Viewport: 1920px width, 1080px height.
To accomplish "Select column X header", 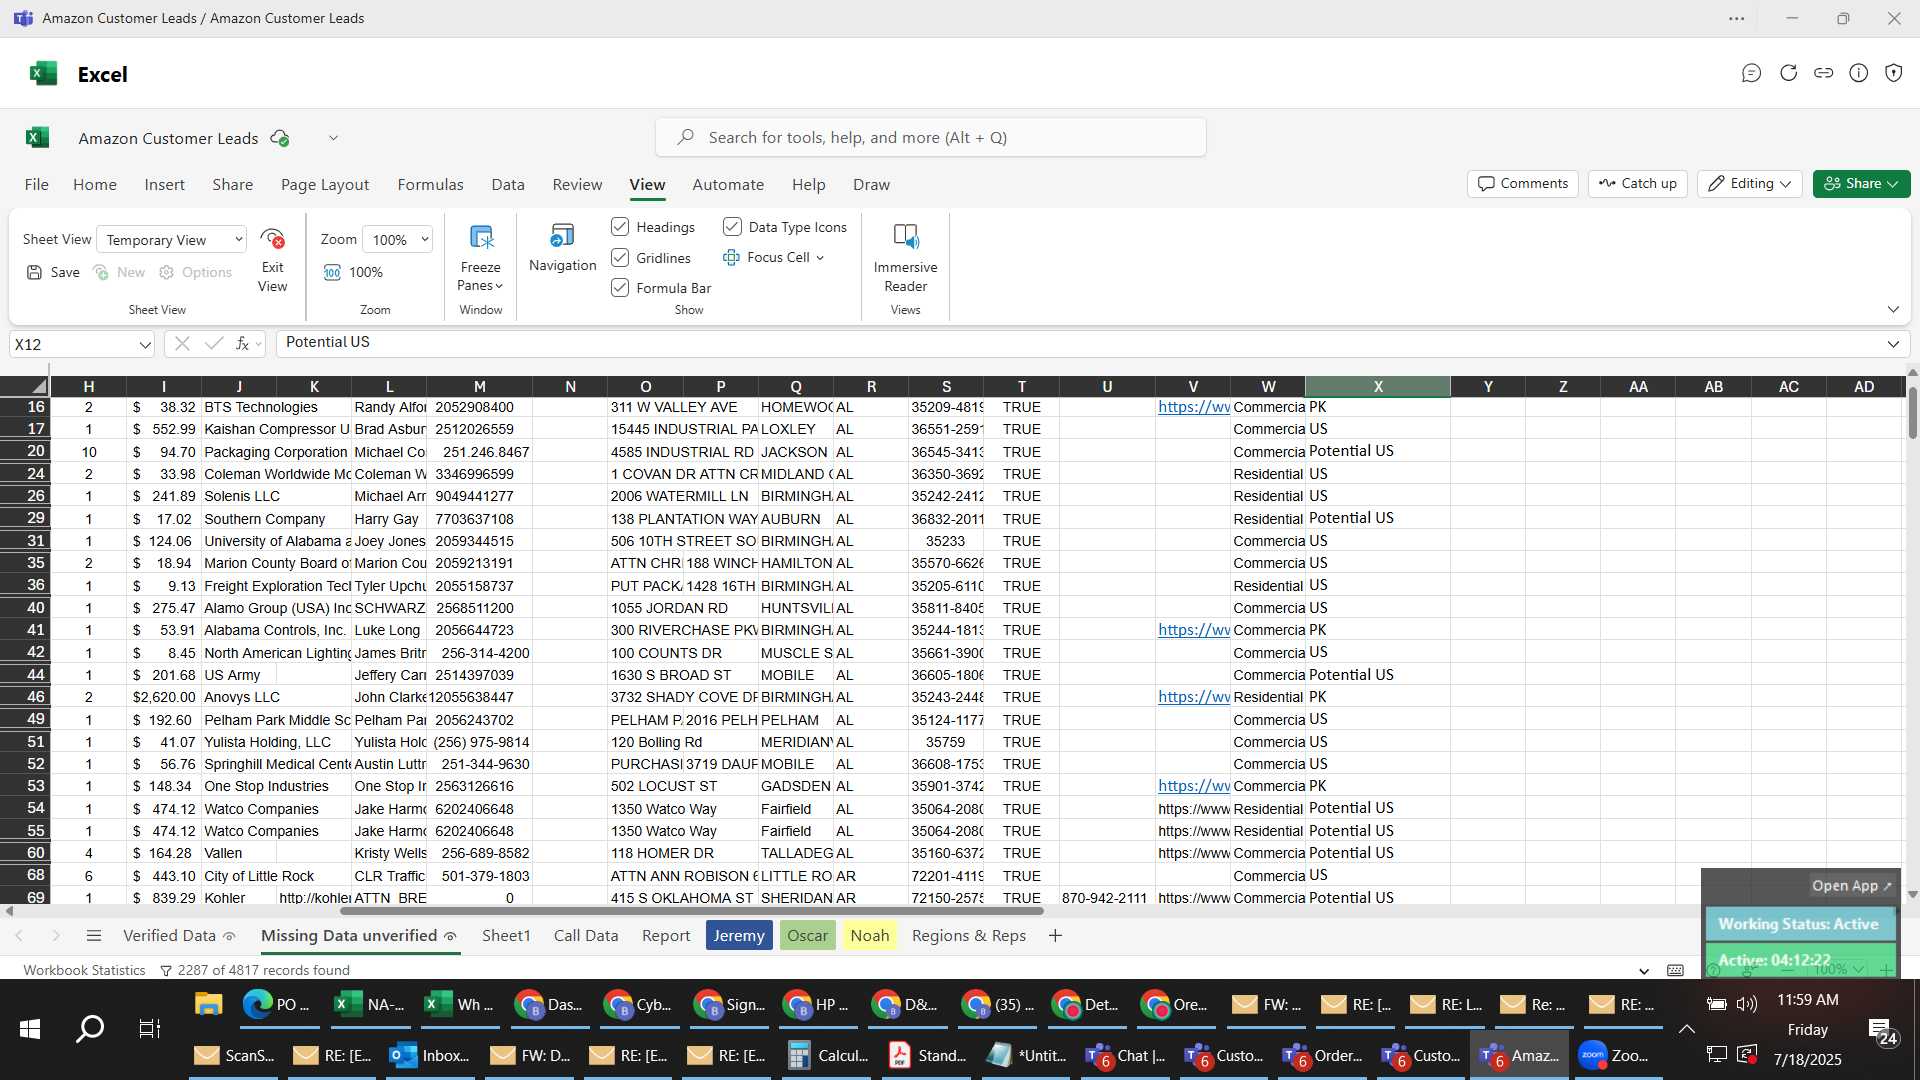I will click(1378, 387).
